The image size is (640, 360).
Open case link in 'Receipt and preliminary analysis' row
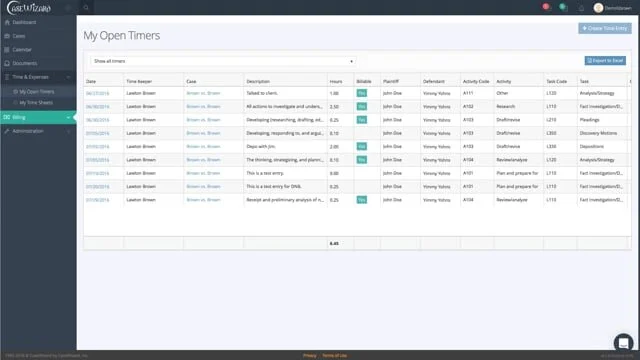[x=203, y=200]
